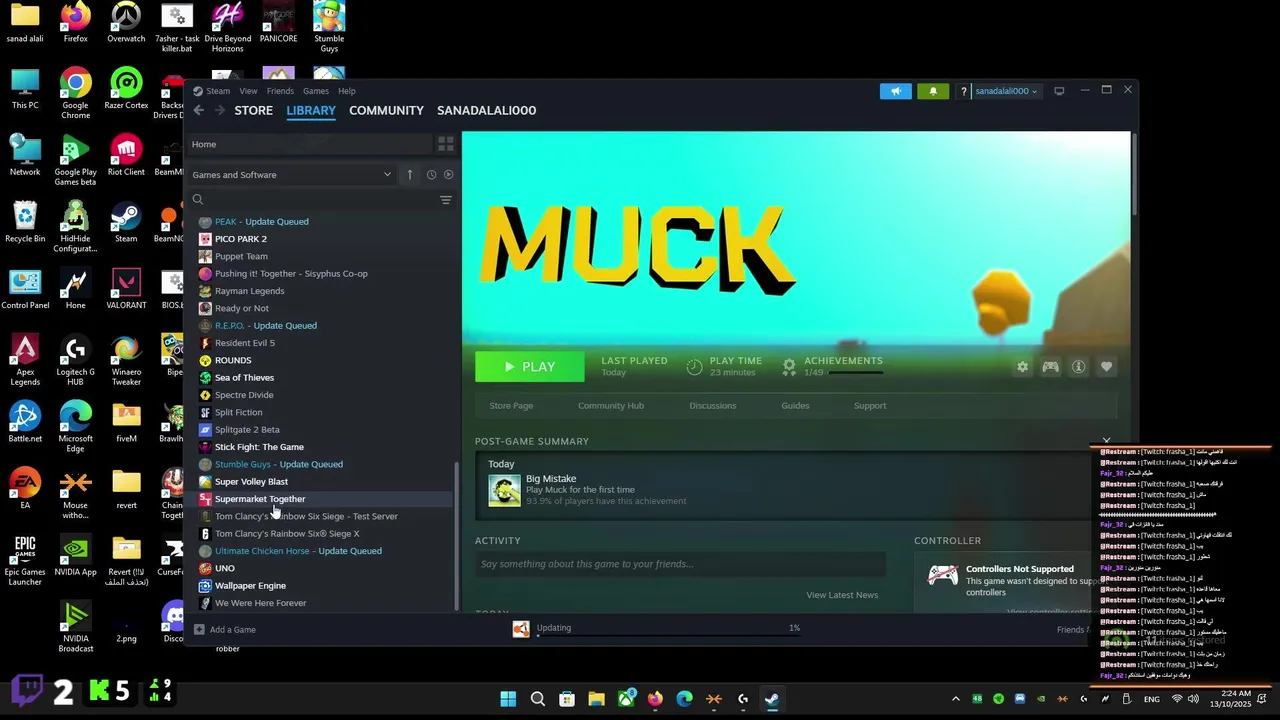Click the Steam help question mark icon
This screenshot has width=1280, height=720.
pyautogui.click(x=963, y=91)
